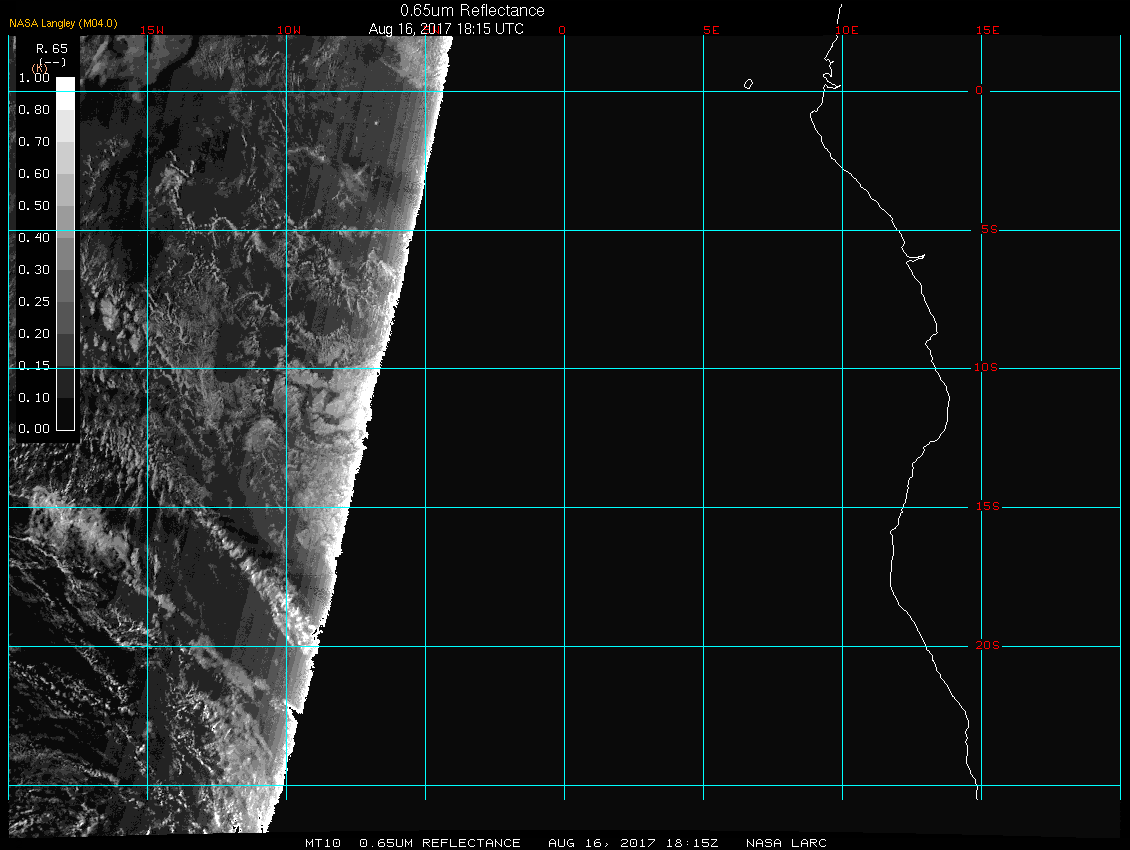Click the "10S" latitude label
1130x850 pixels.
pos(986,368)
